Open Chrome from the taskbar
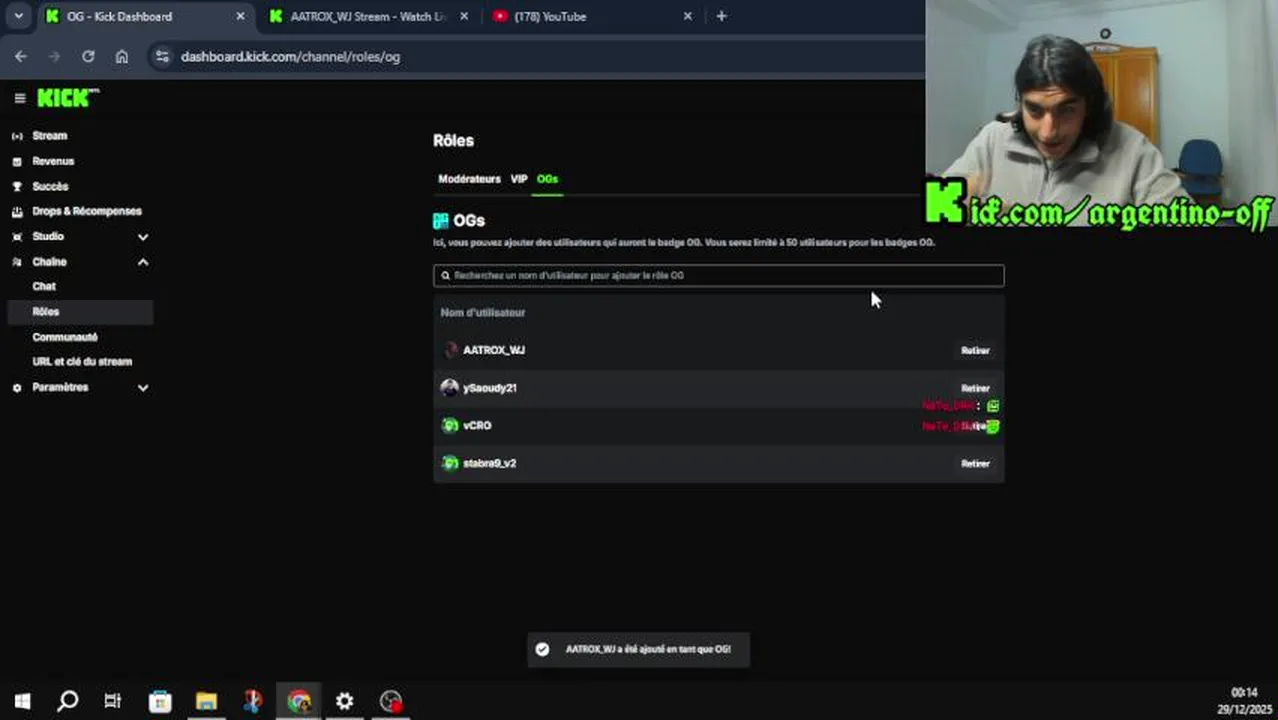This screenshot has height=720, width=1278. click(299, 702)
